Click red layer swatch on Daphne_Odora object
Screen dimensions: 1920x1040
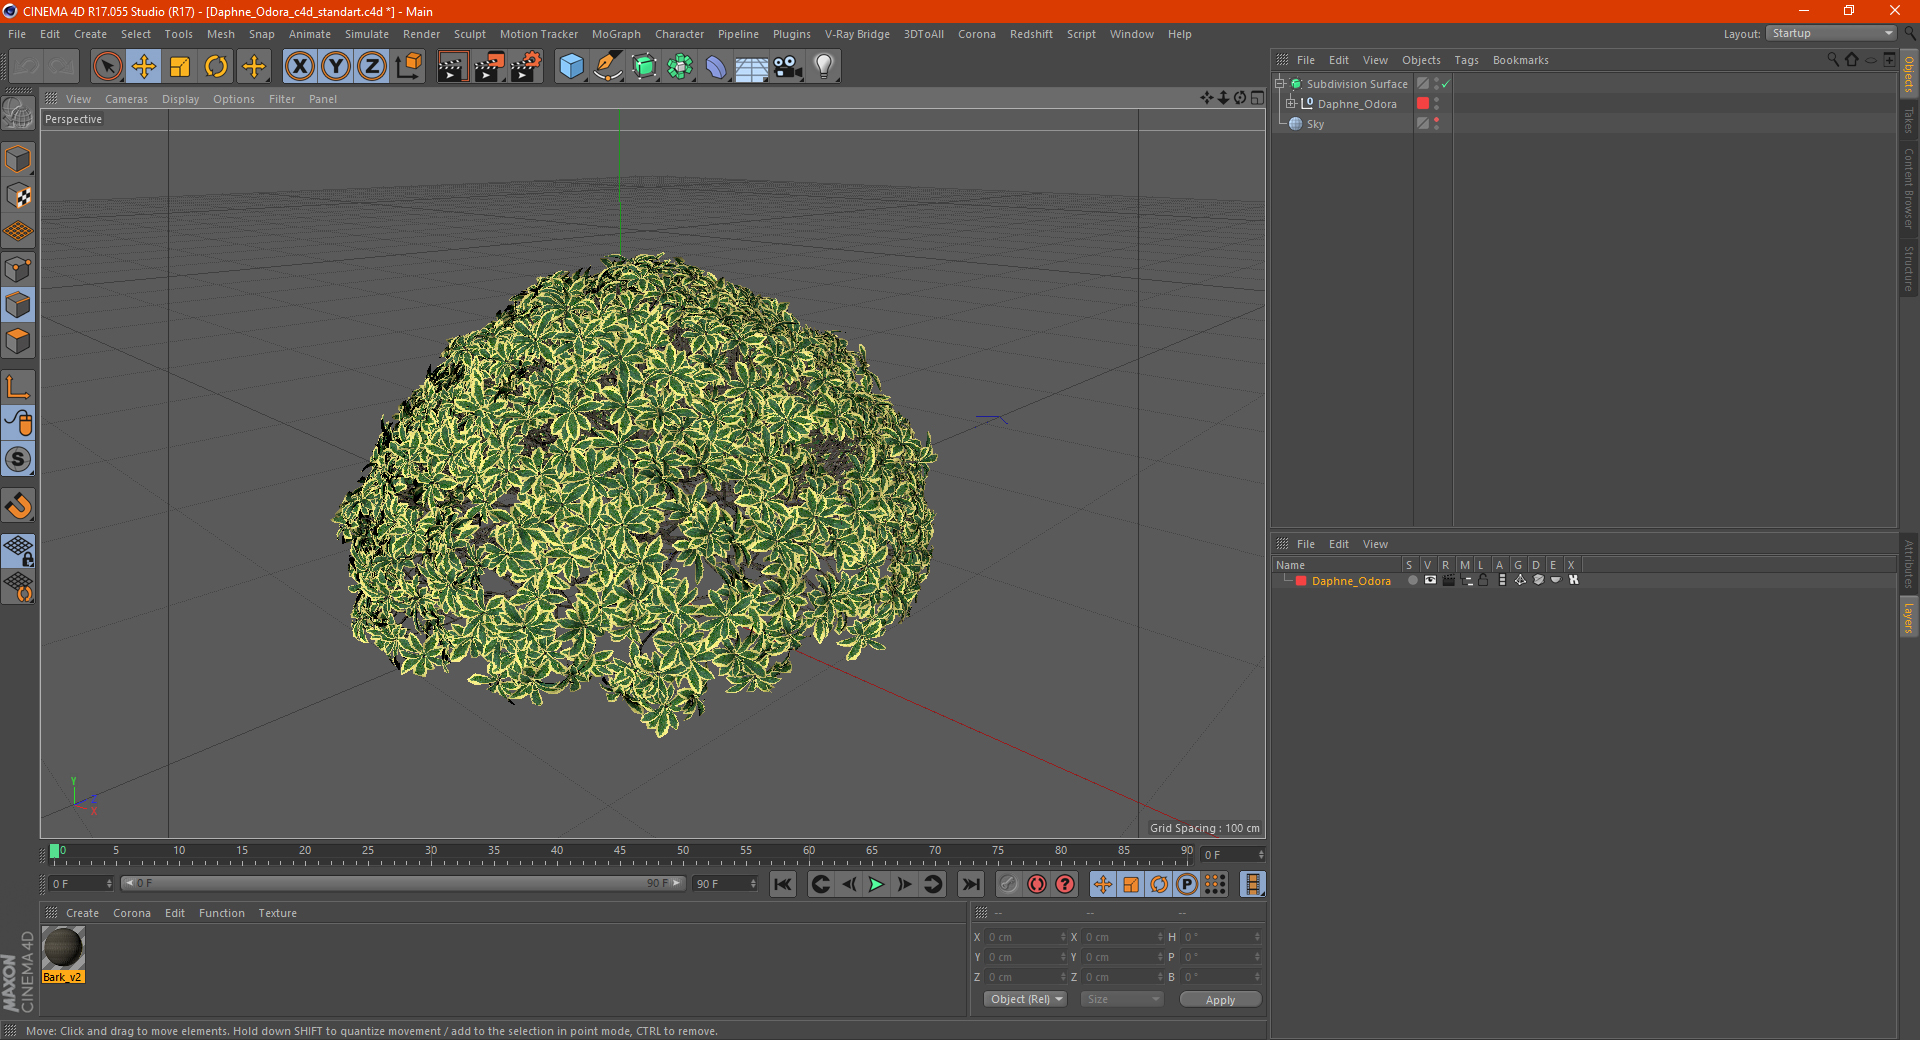1423,104
